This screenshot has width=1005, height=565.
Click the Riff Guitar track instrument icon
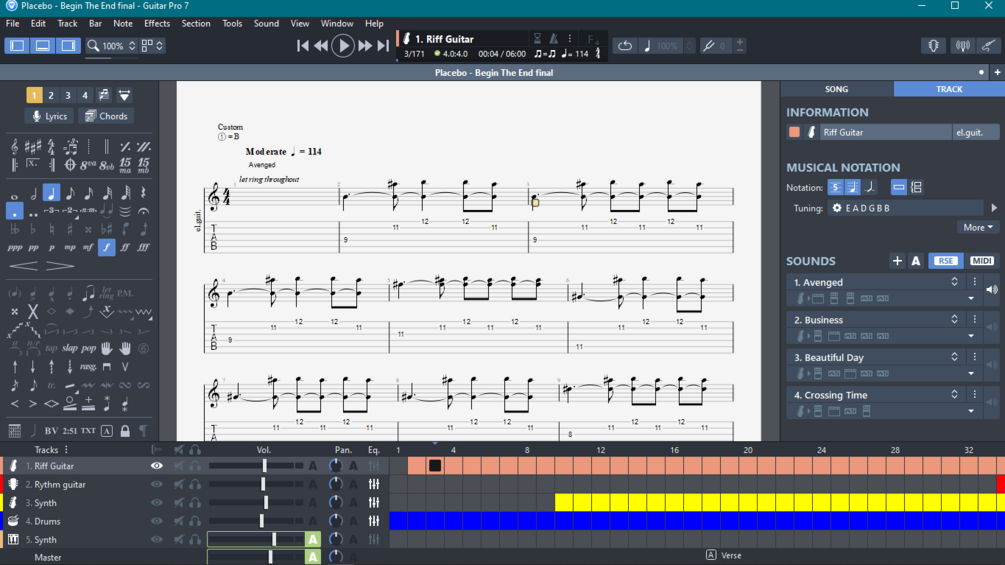pos(13,466)
